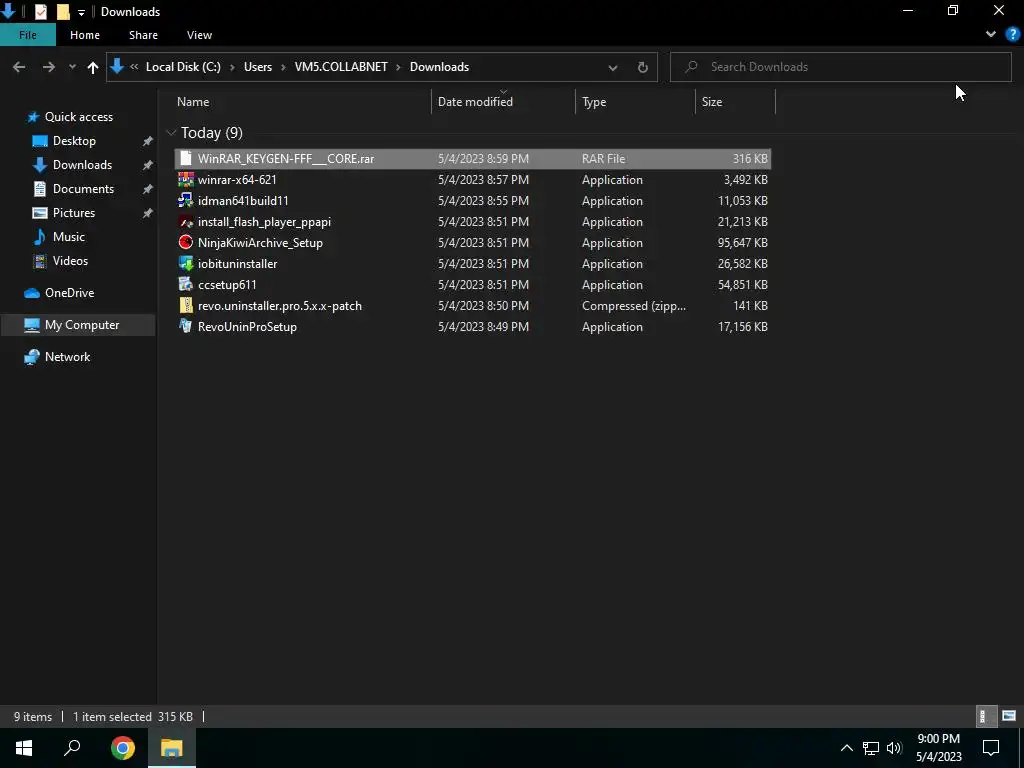
Task: Open Music in navigation pane
Action: [69, 236]
